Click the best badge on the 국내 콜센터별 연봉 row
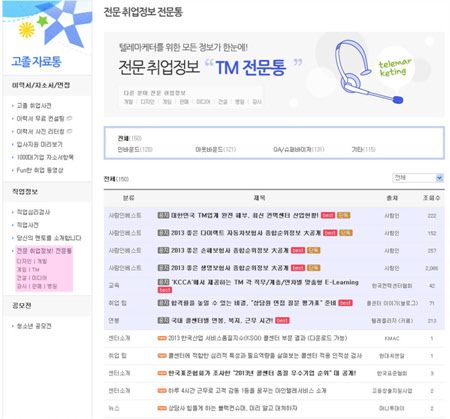 coord(282,320)
